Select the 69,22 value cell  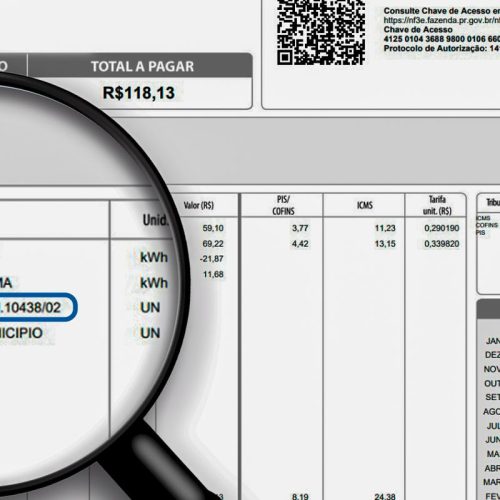pos(213,244)
